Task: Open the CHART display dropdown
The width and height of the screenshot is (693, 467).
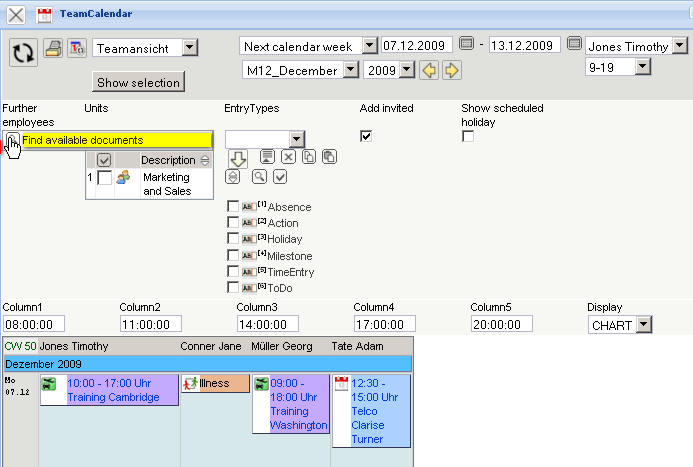Action: tap(643, 325)
